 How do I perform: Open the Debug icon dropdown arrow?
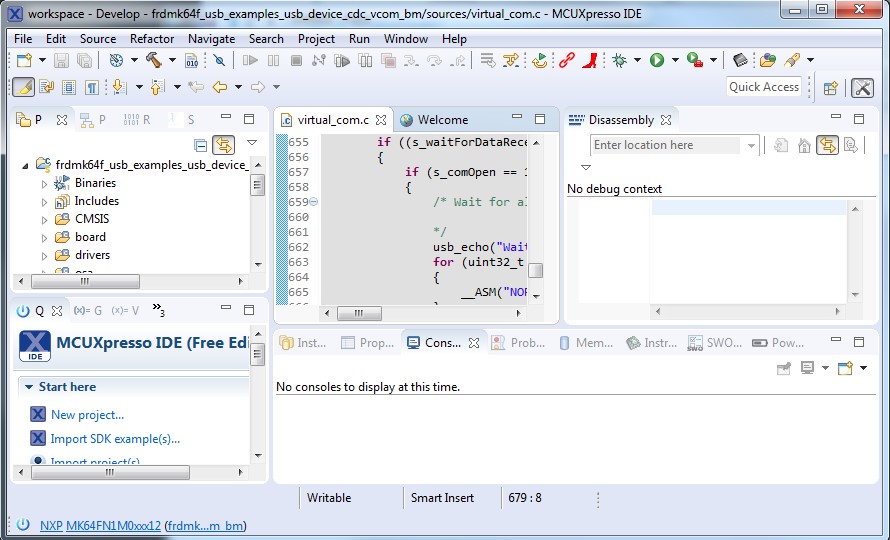637,60
